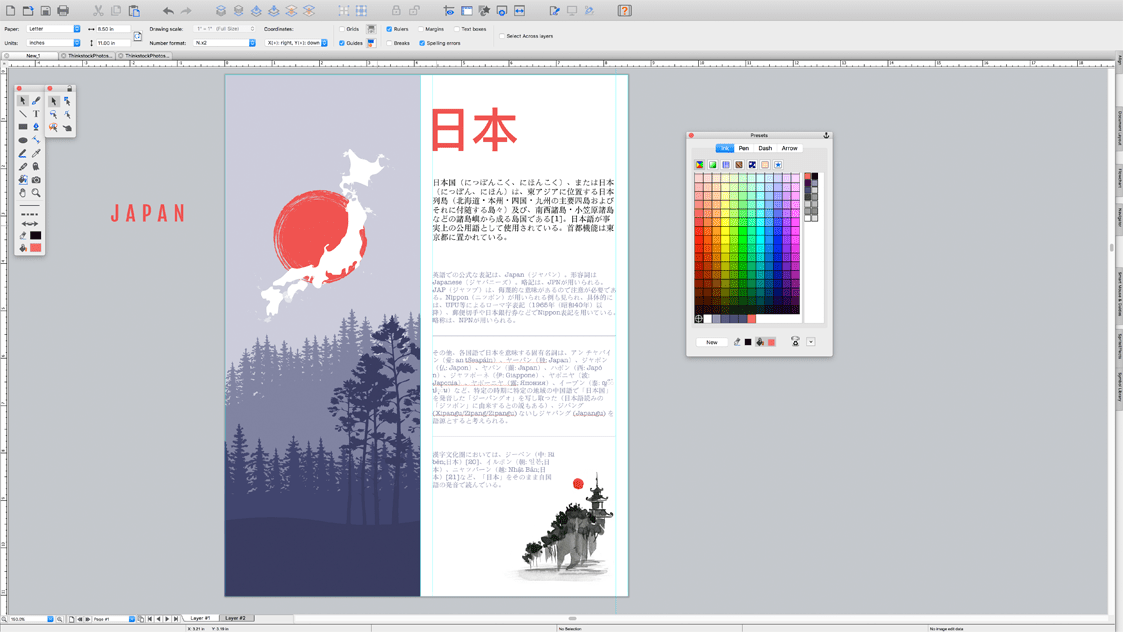The image size is (1123, 632).
Task: Select the Layer #1 tab
Action: pos(201,618)
